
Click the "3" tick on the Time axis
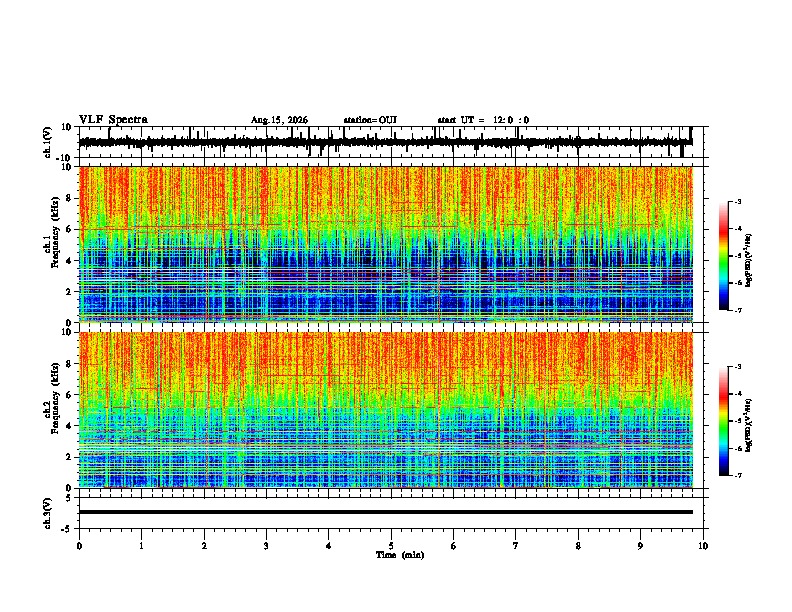(266, 546)
